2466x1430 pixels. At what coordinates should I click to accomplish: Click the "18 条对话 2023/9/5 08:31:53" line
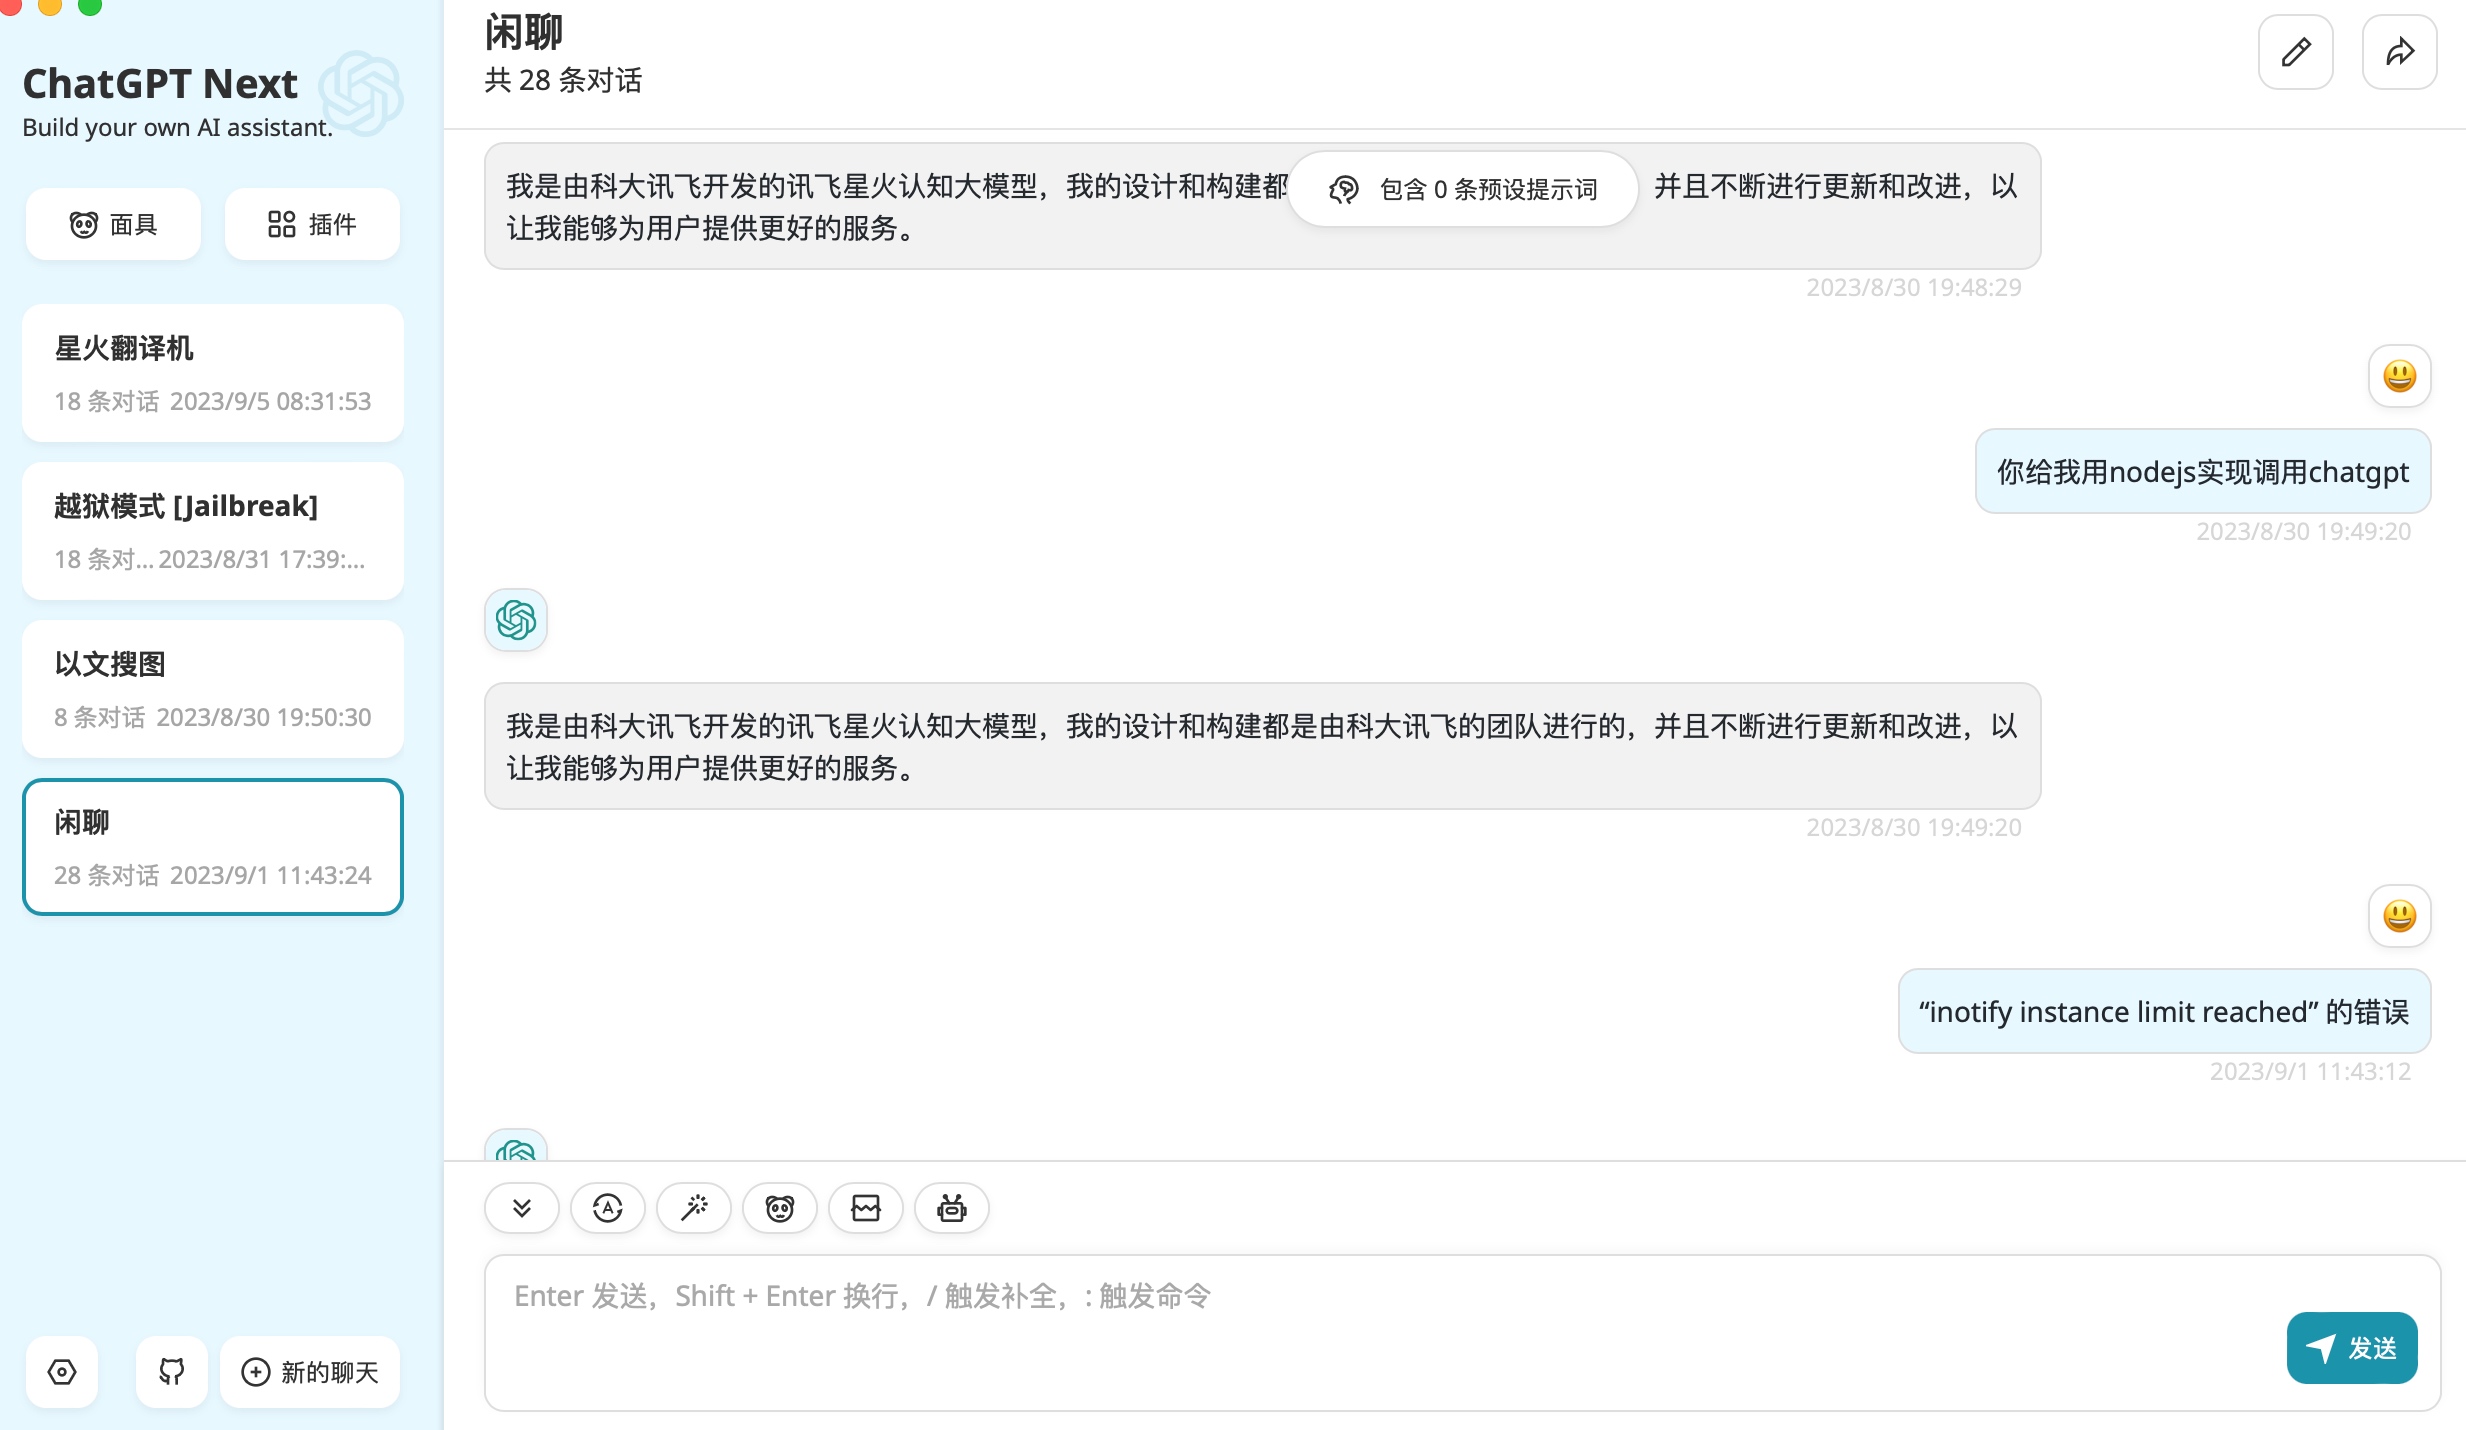[x=212, y=401]
